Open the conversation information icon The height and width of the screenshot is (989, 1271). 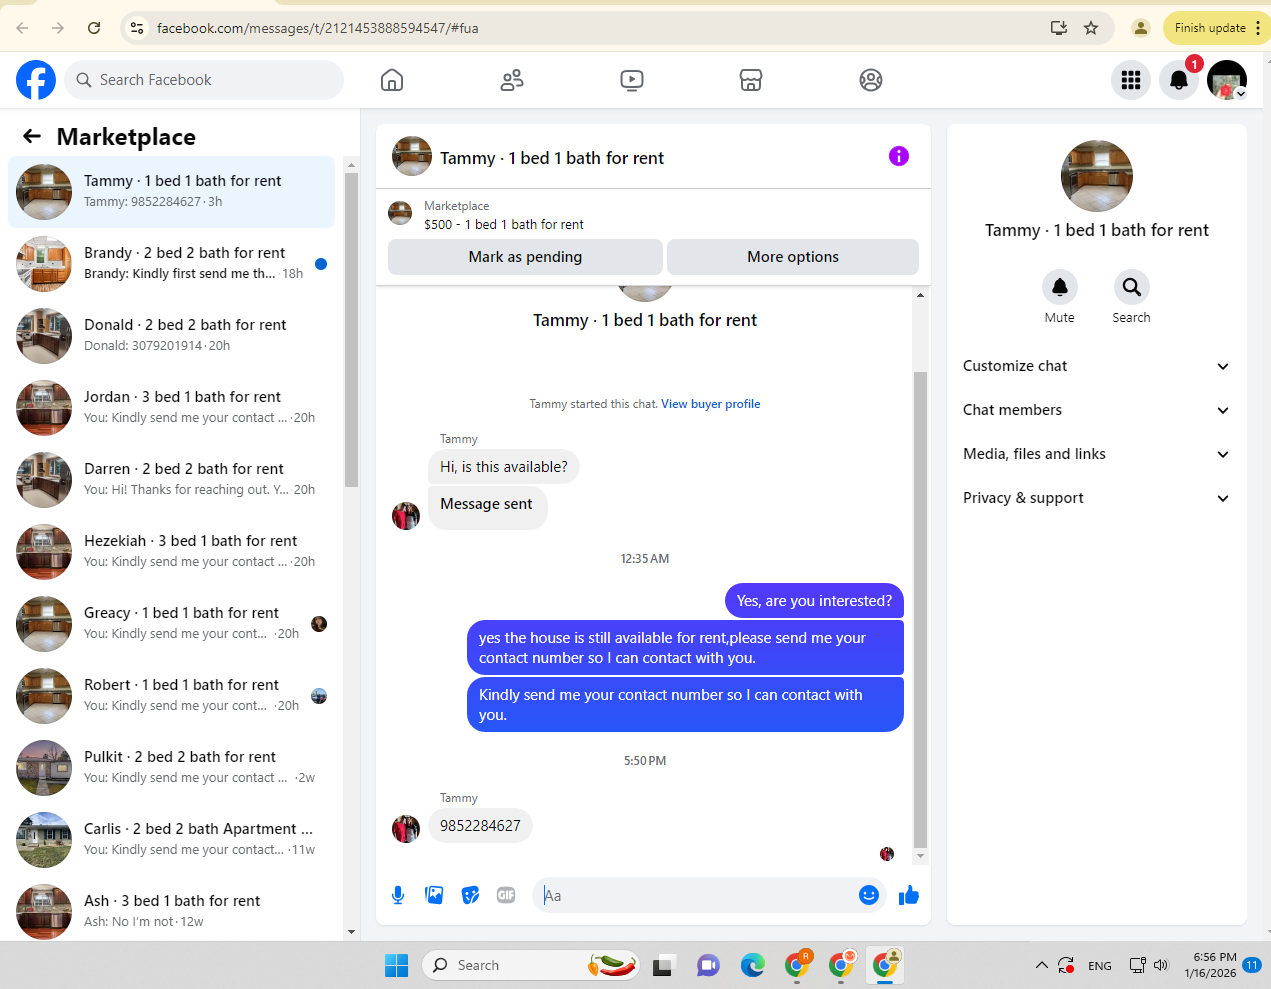coord(899,156)
